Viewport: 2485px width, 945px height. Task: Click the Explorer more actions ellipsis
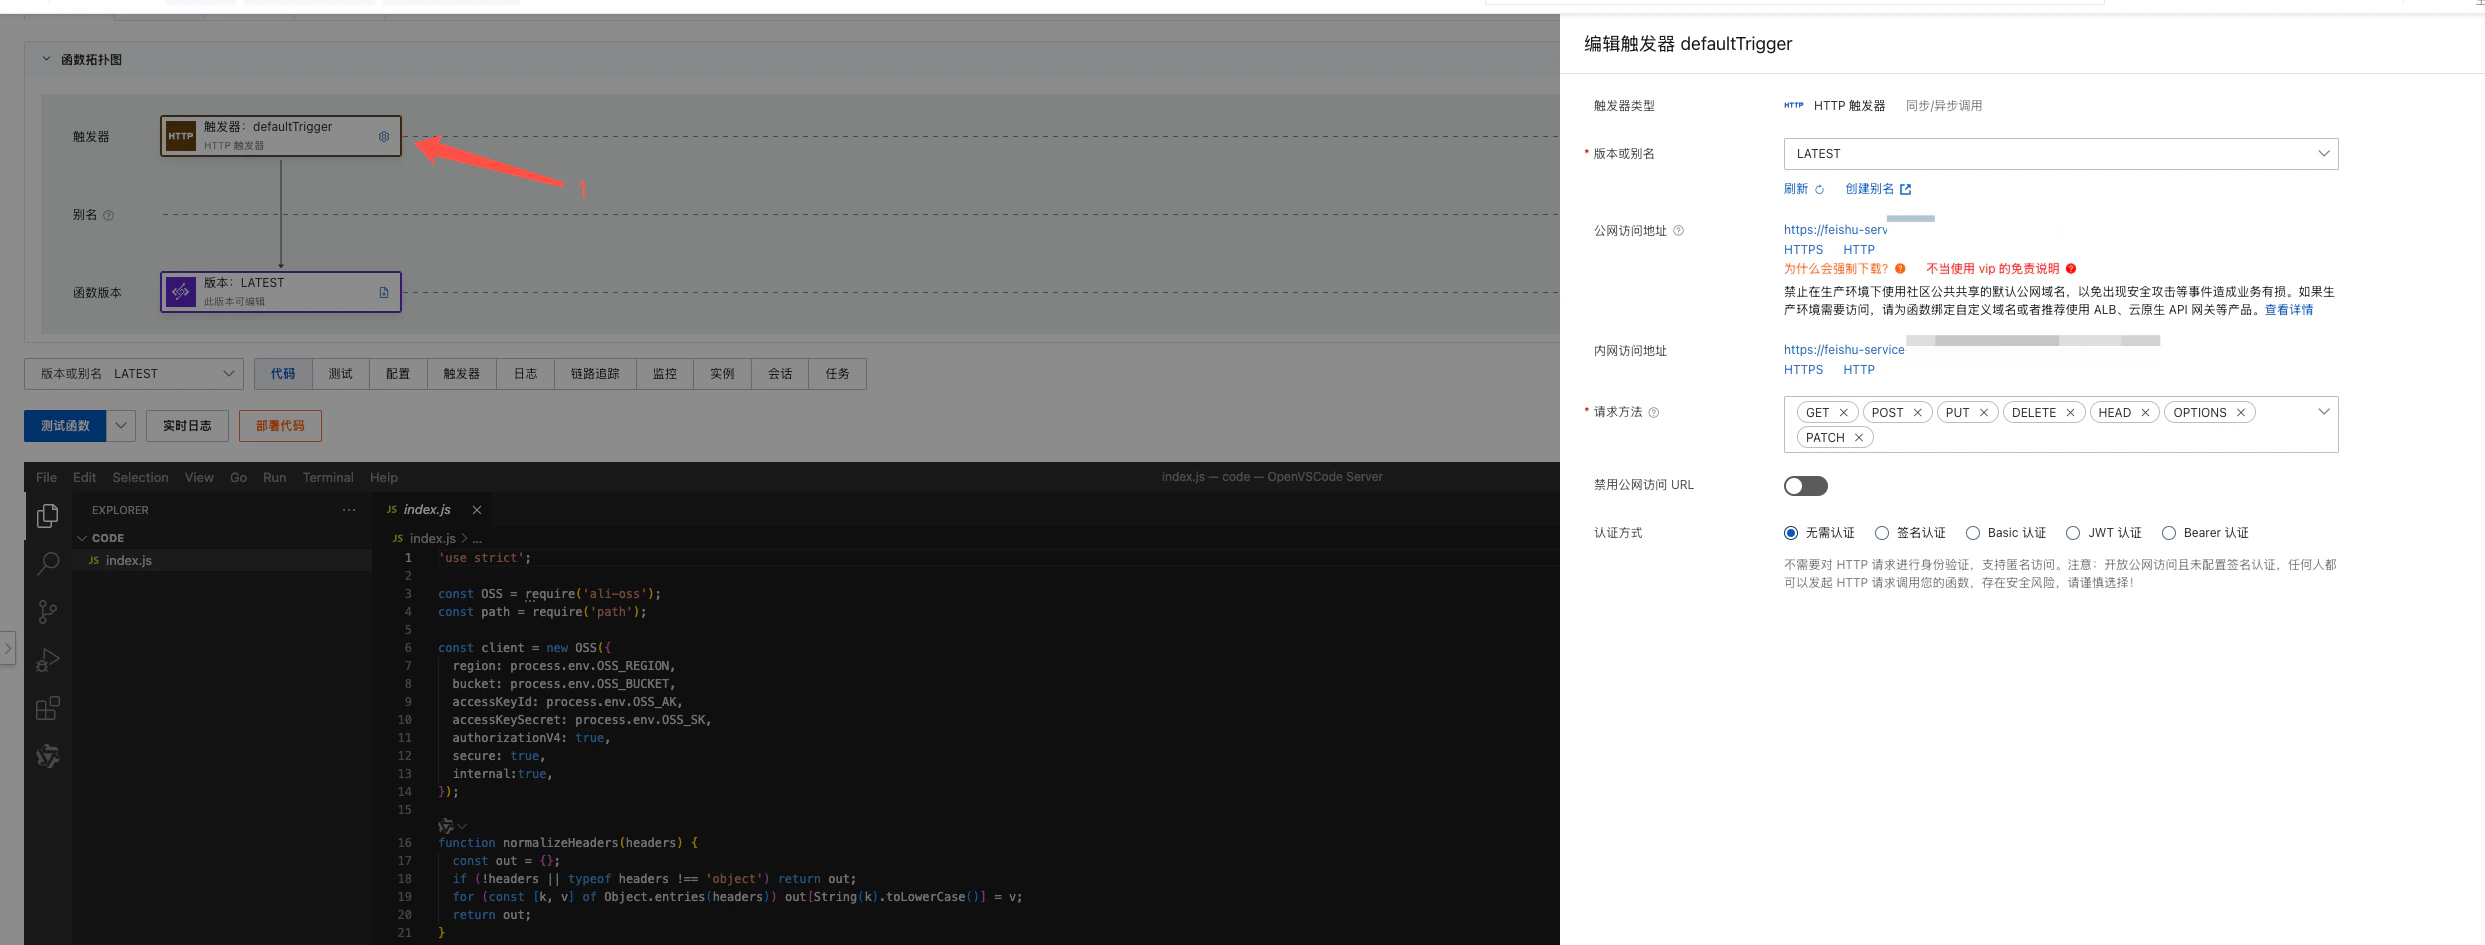(x=349, y=510)
